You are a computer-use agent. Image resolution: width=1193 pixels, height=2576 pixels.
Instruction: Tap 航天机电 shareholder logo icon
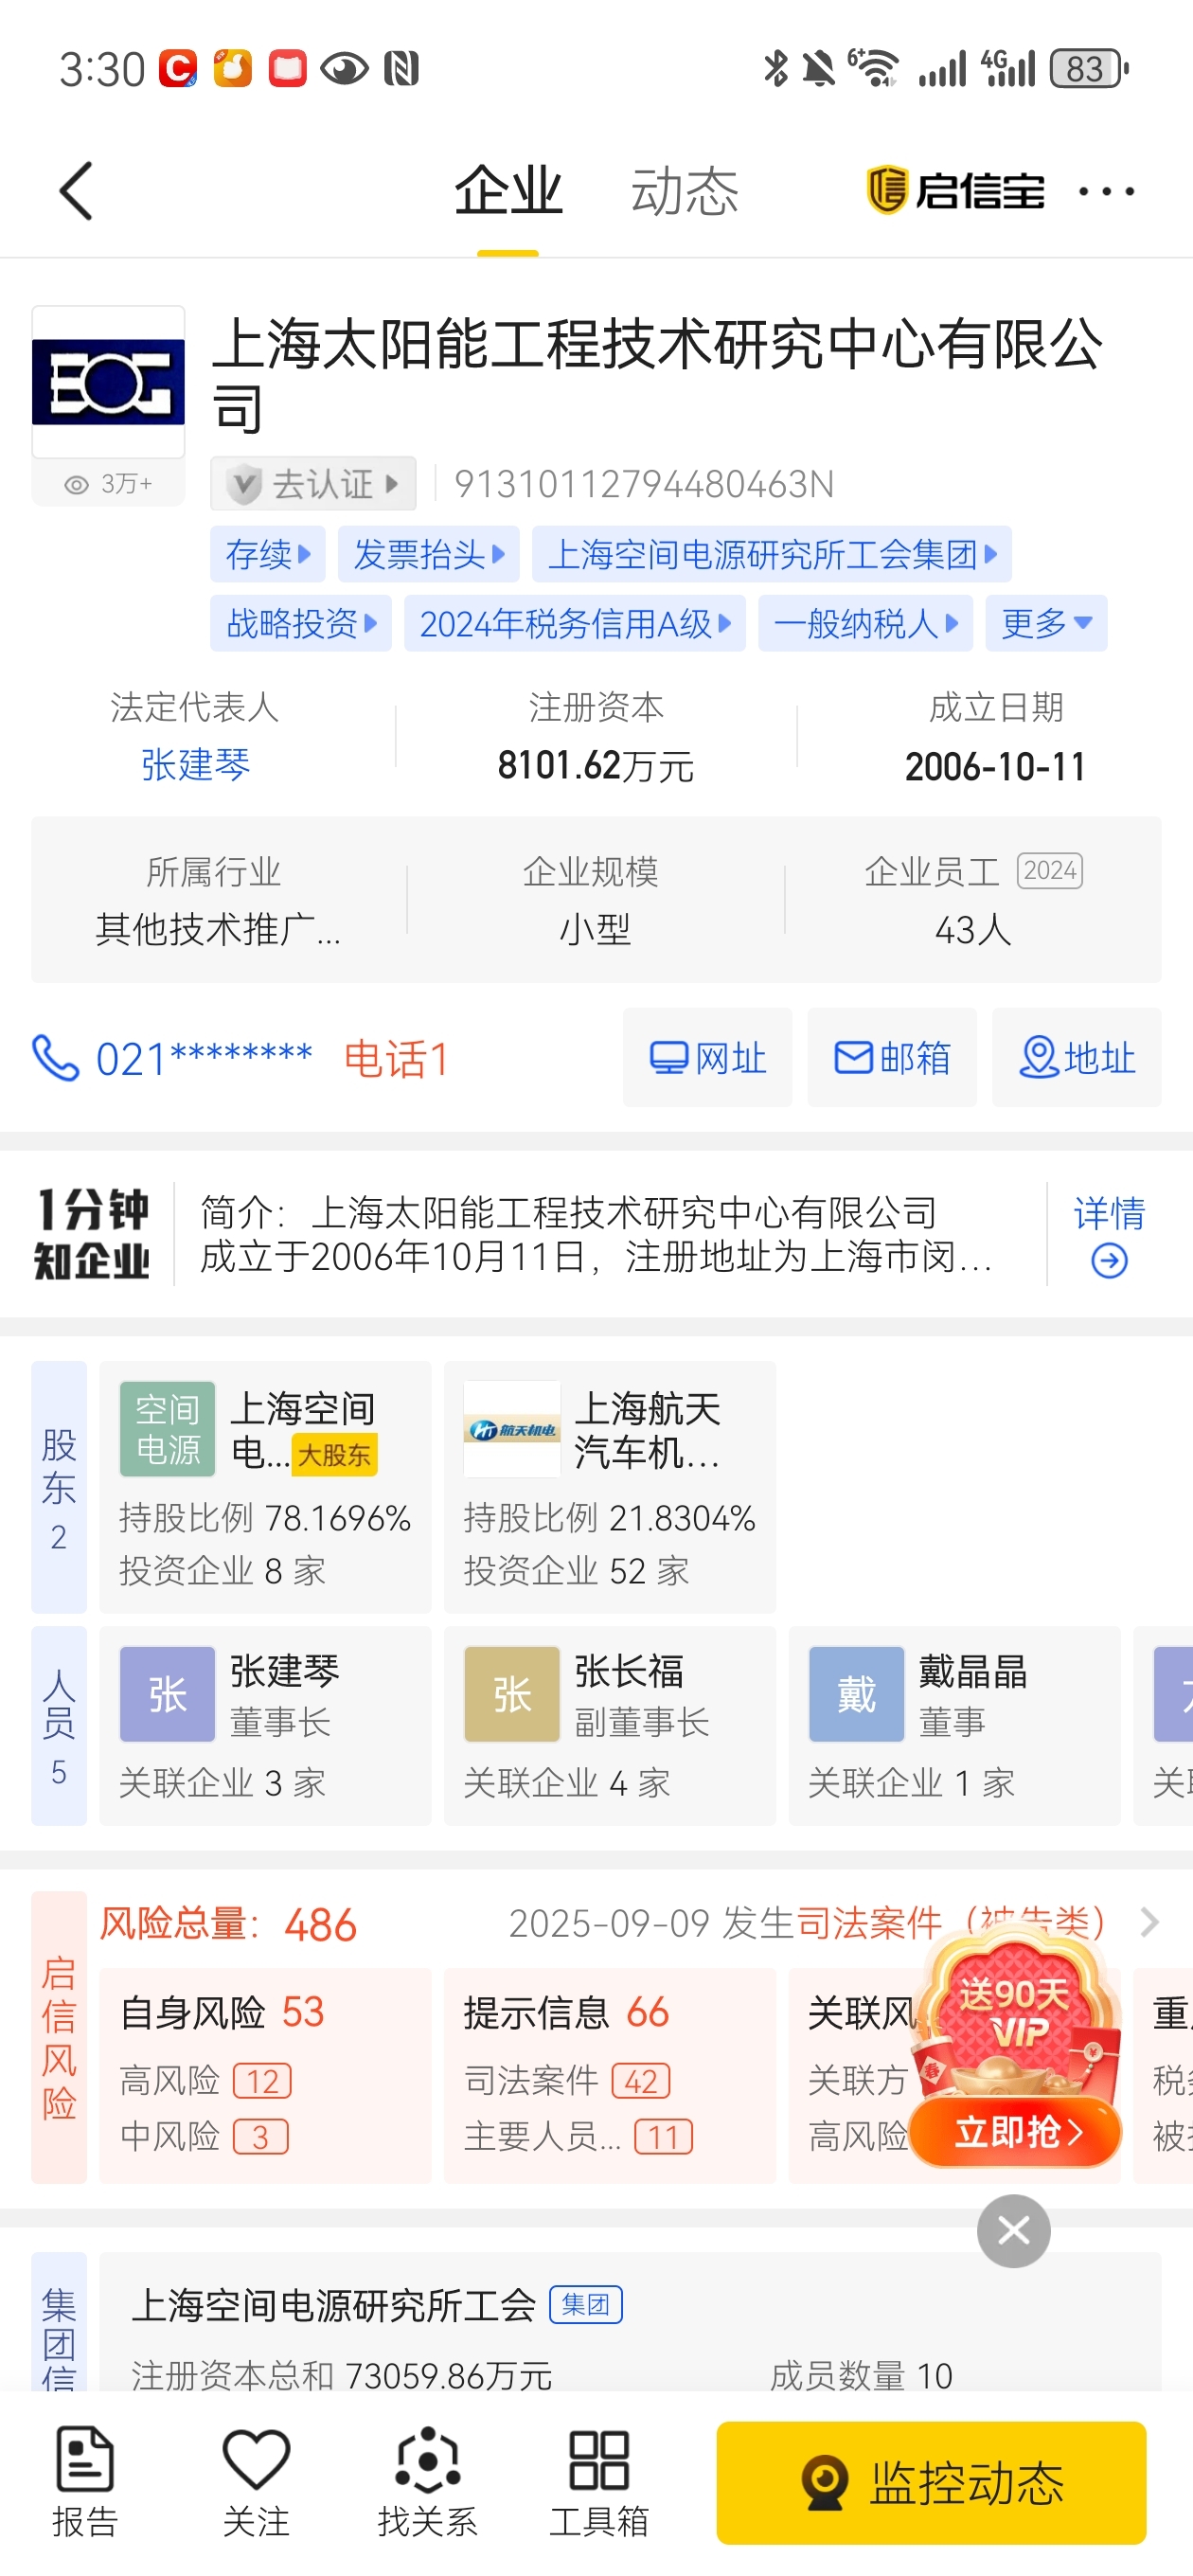[512, 1429]
